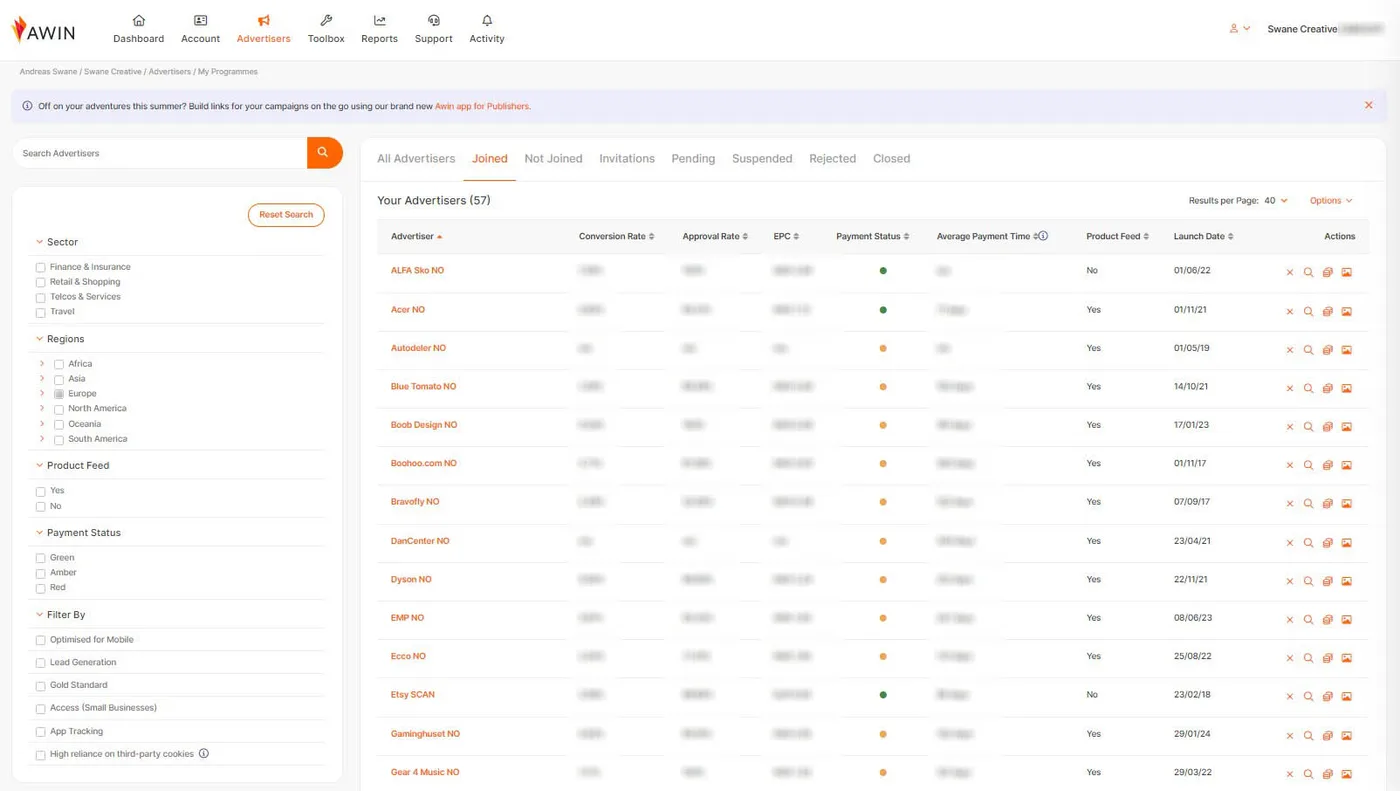The height and width of the screenshot is (791, 1400).
Task: Collapse the Product Feed filter section
Action: tap(39, 465)
